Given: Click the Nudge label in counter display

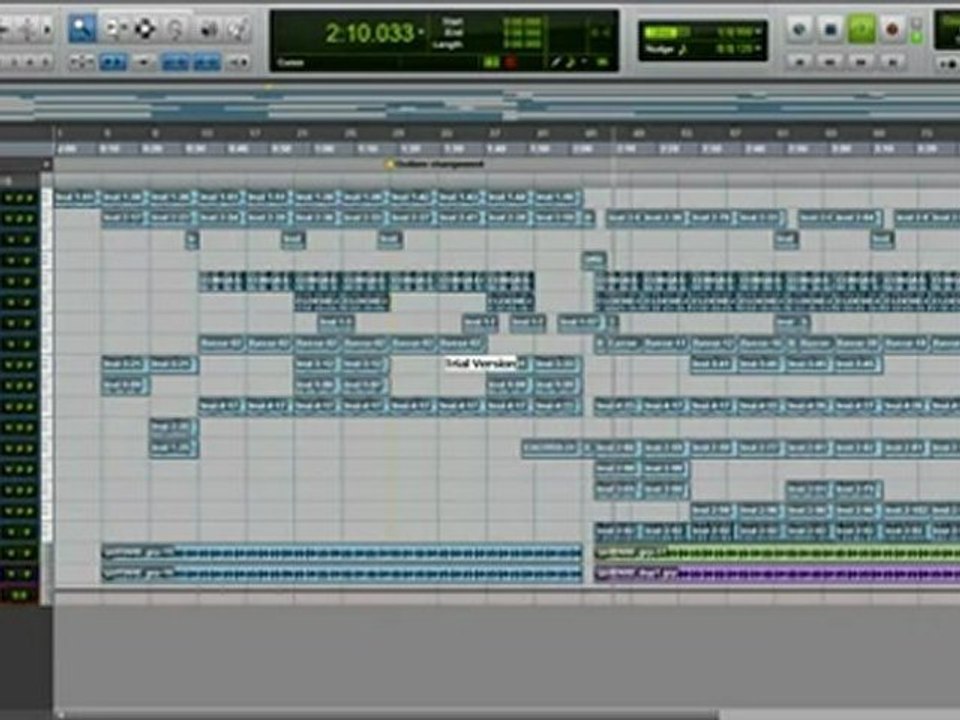Looking at the screenshot, I should 661,49.
